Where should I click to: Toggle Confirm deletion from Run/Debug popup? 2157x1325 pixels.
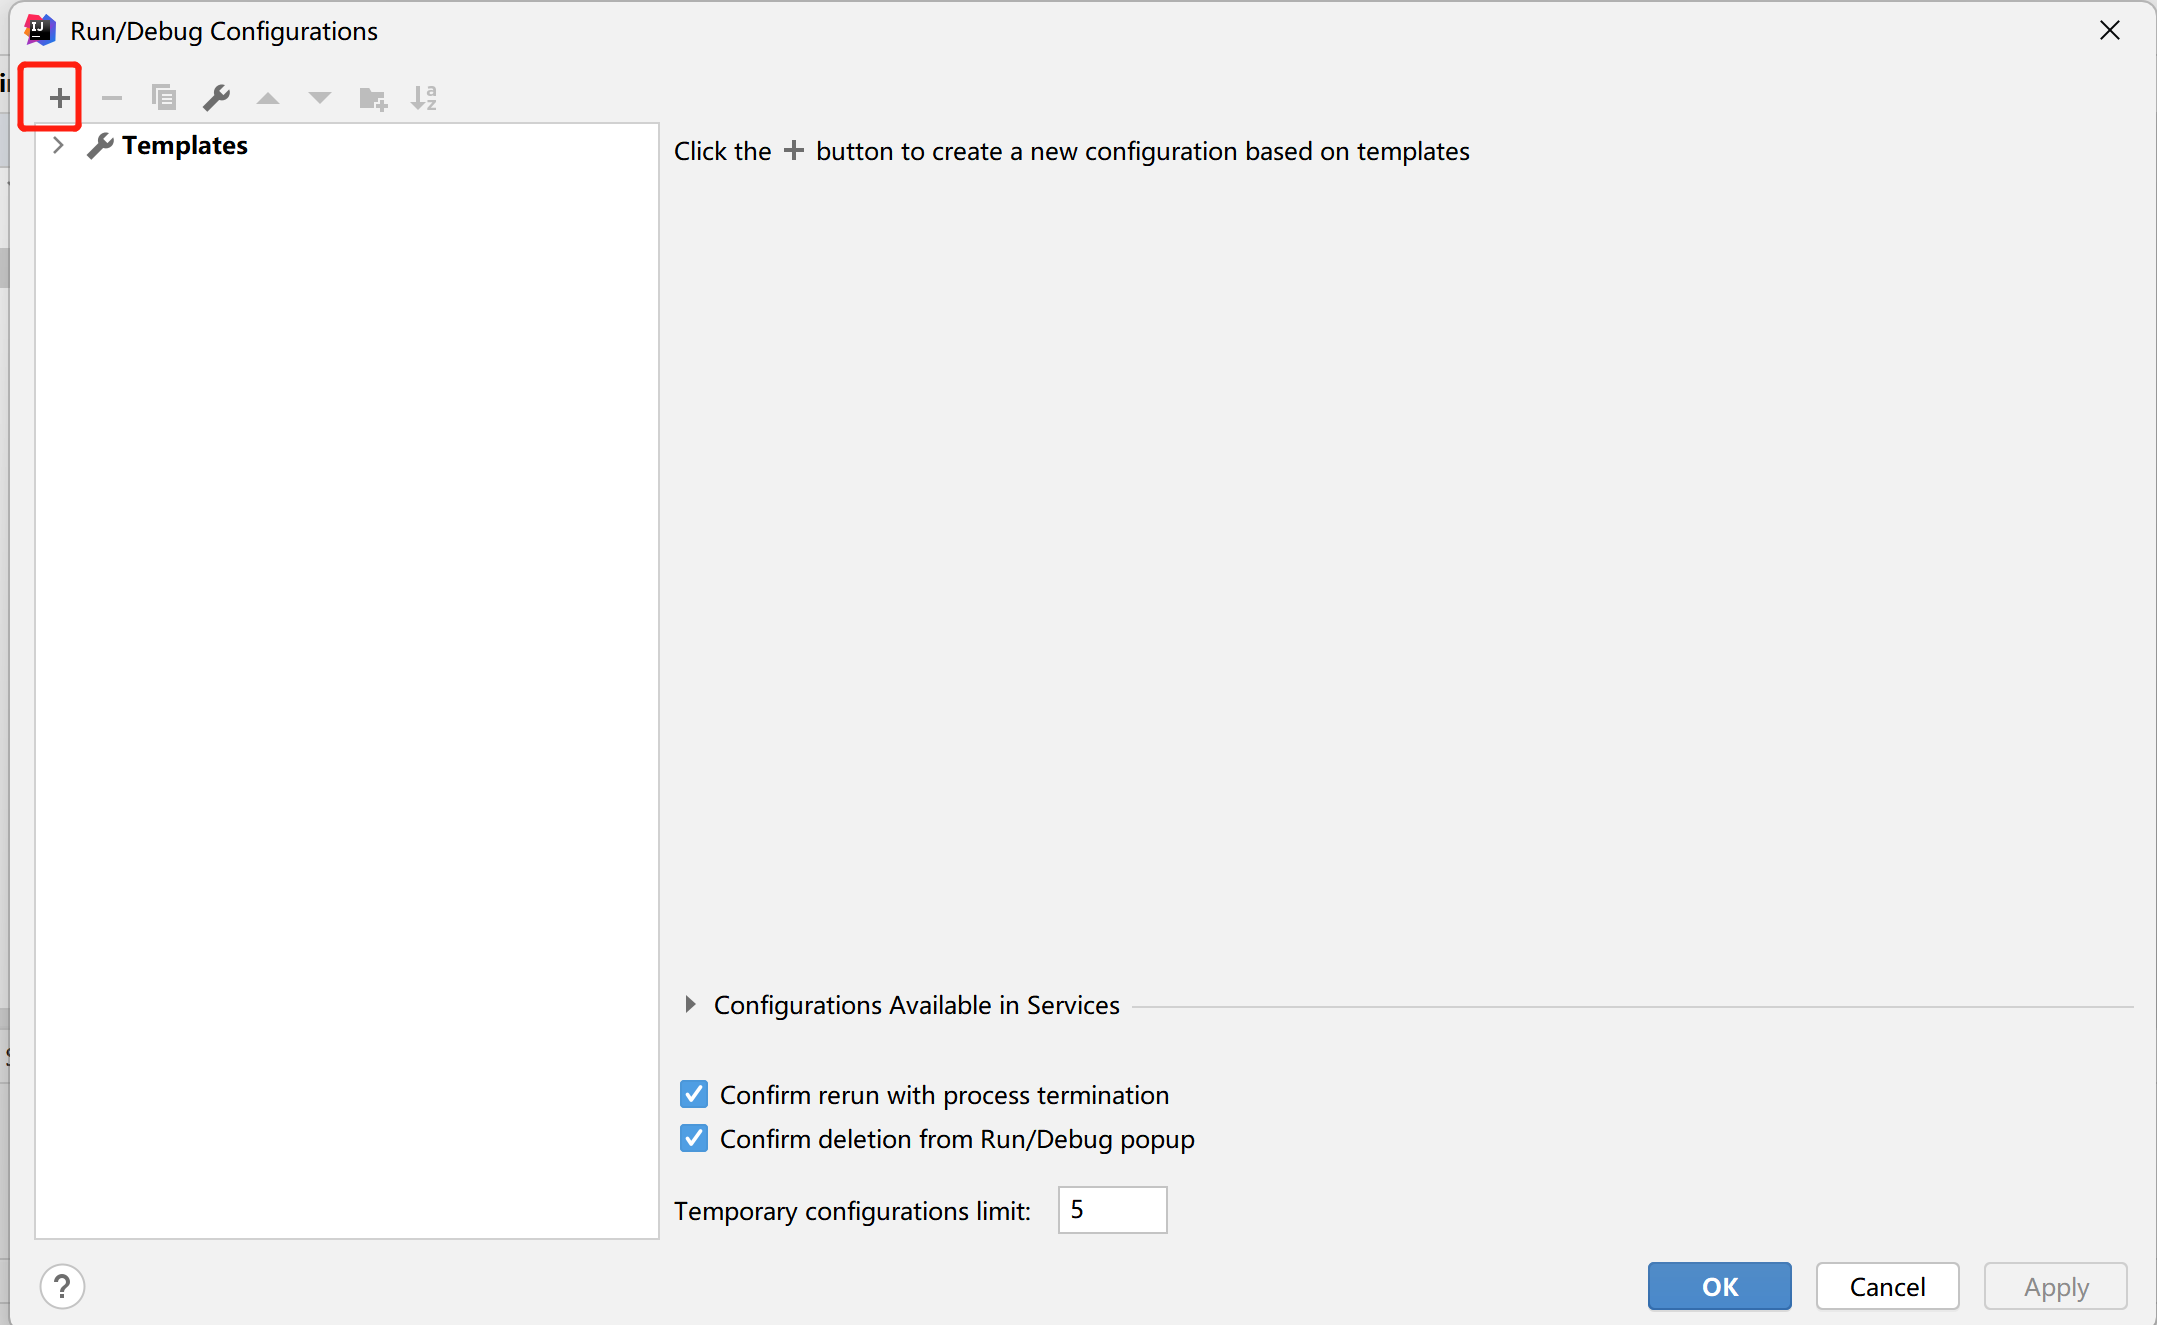tap(695, 1139)
